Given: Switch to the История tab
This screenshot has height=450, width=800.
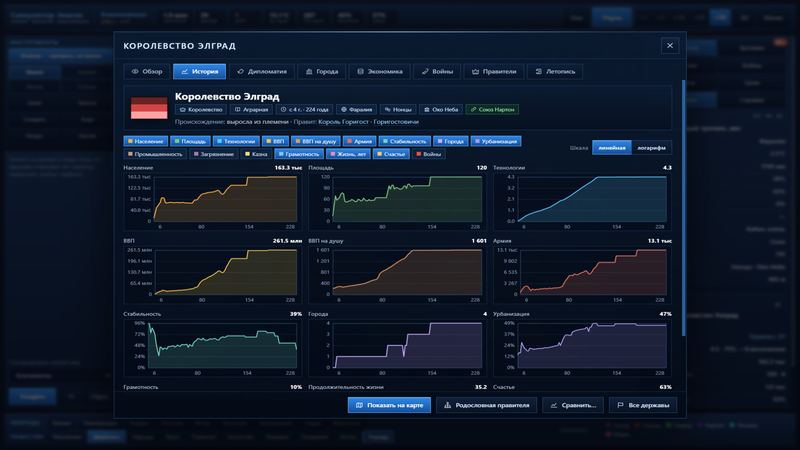Looking at the screenshot, I should 199,71.
